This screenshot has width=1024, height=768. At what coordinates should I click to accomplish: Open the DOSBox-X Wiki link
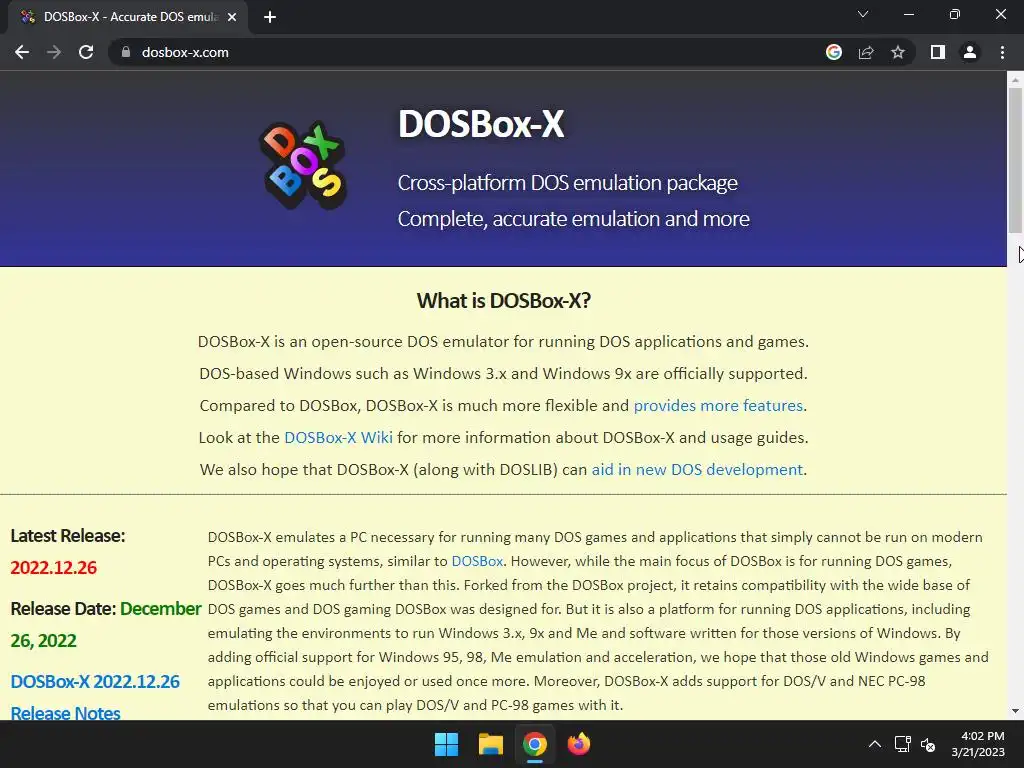click(x=338, y=438)
